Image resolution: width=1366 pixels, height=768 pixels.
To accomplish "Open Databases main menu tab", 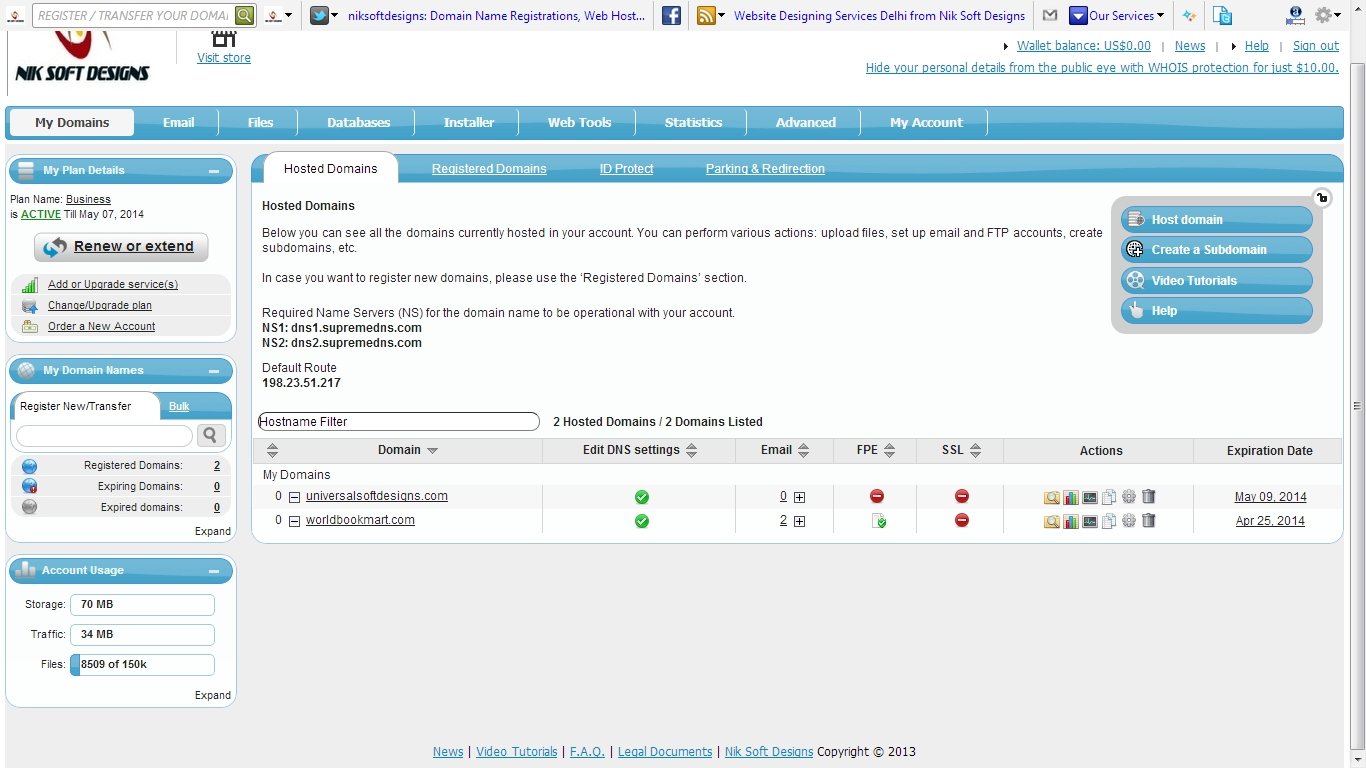I will coord(359,123).
